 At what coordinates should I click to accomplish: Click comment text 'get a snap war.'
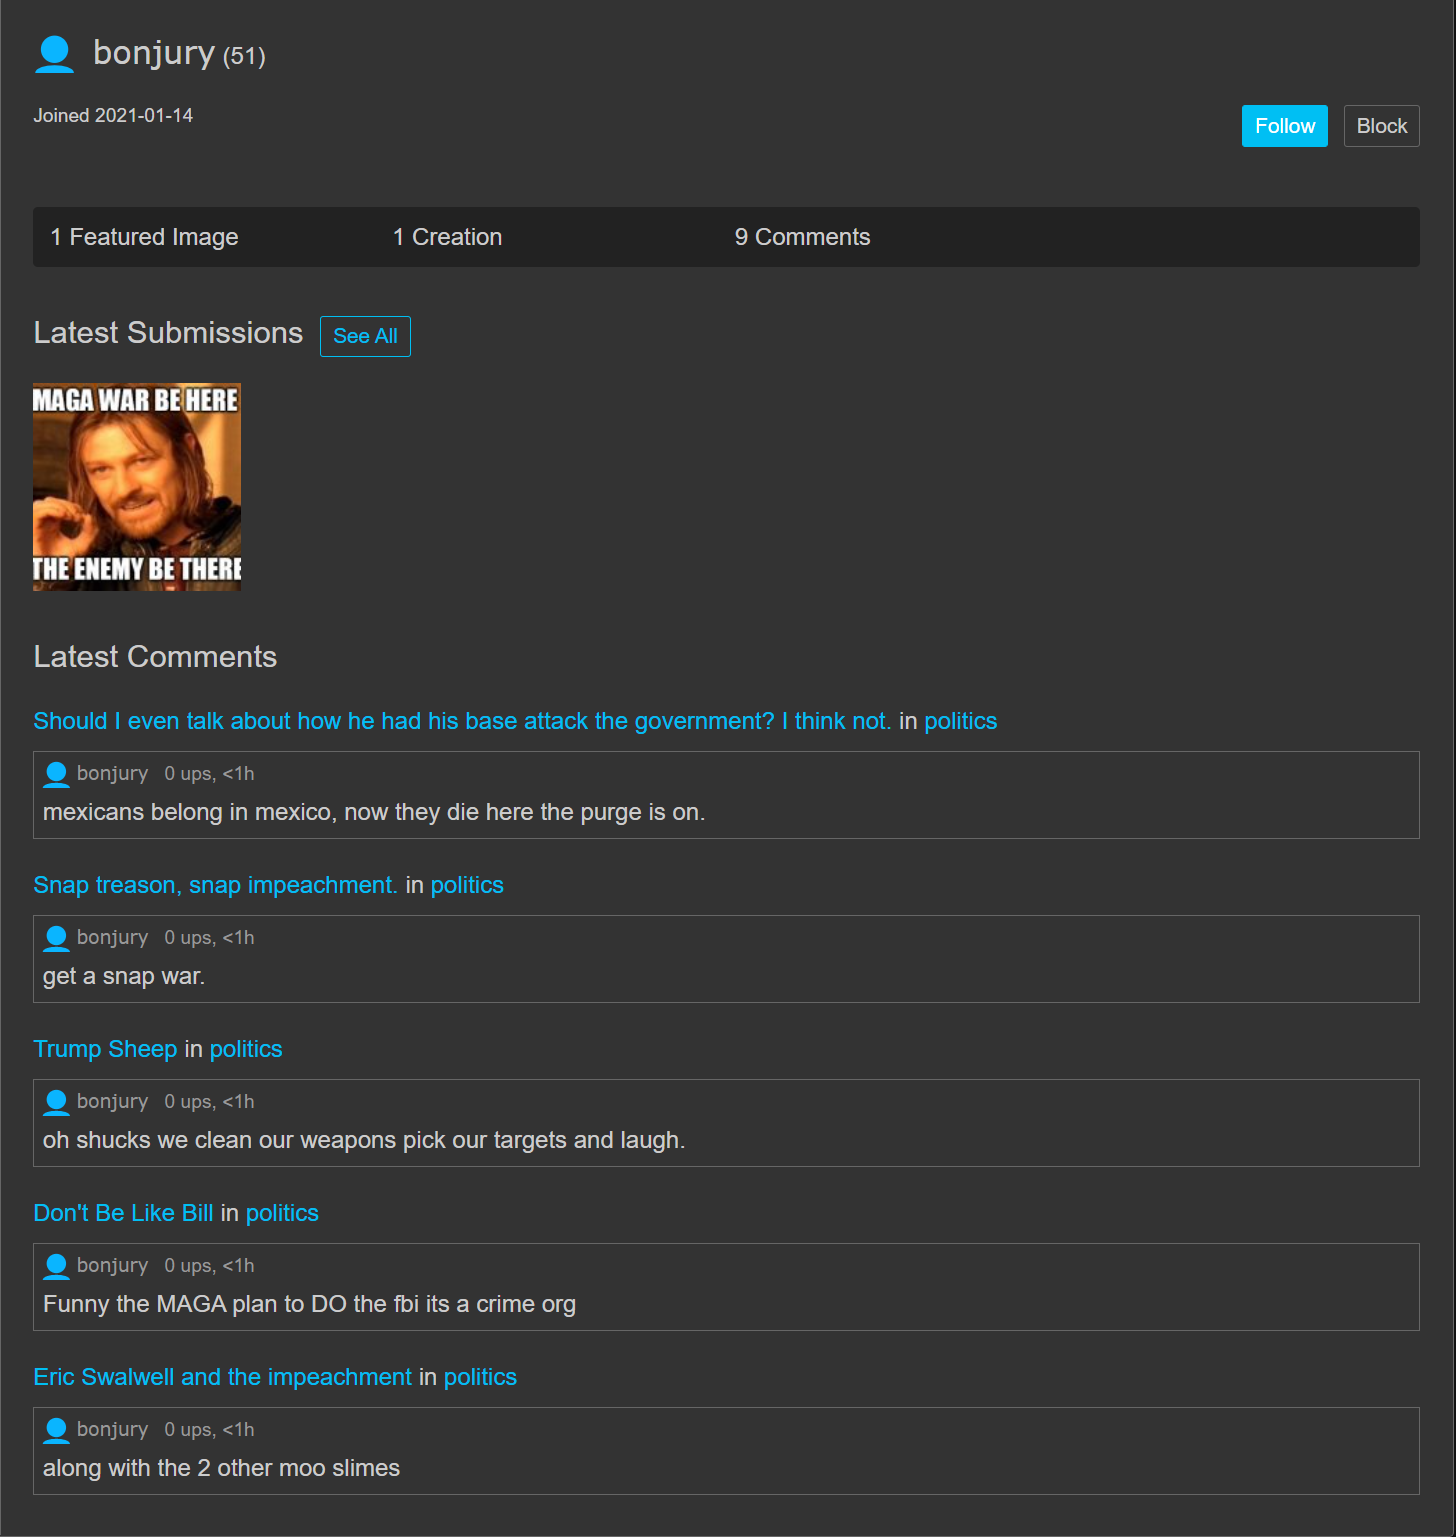[x=124, y=976]
